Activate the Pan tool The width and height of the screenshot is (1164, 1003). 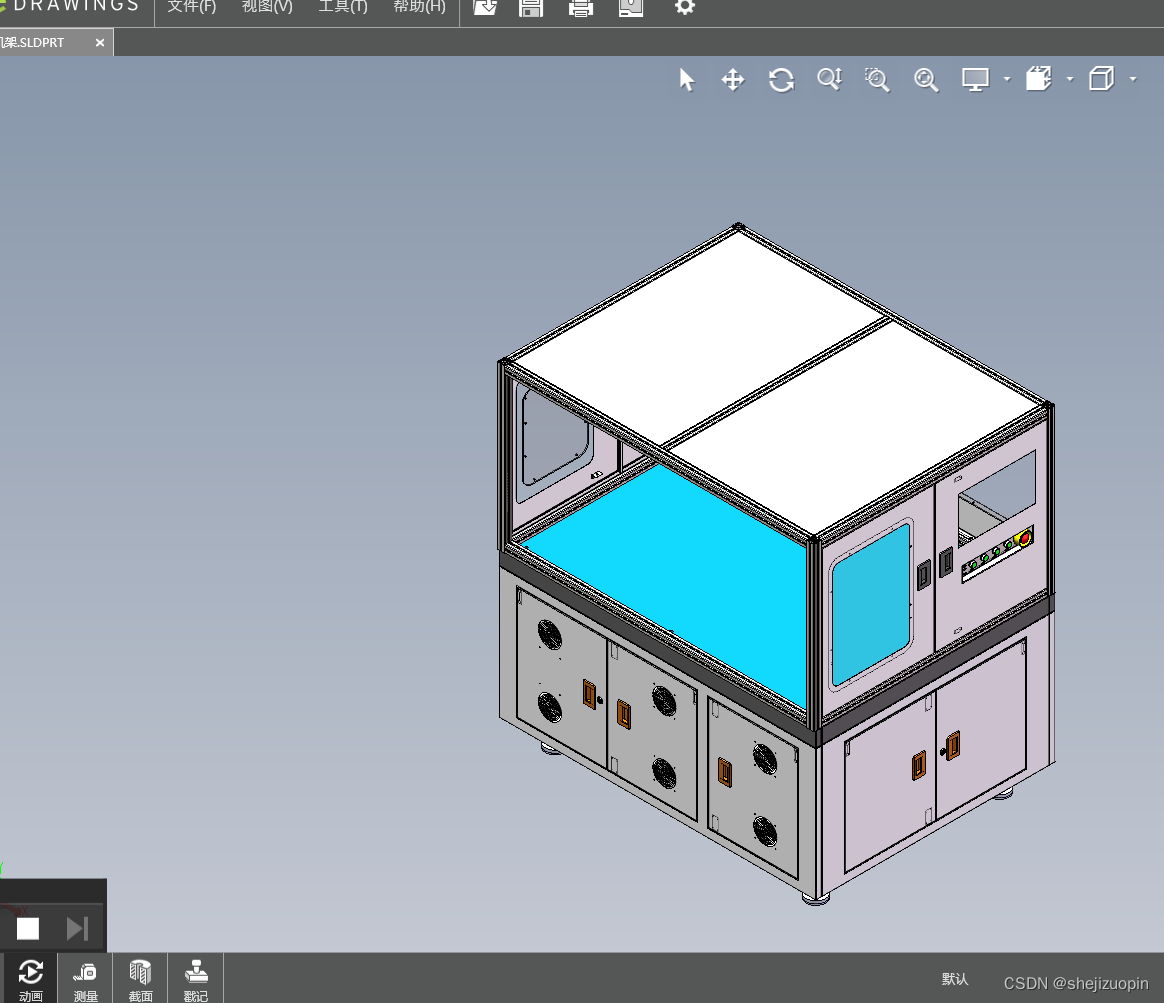click(x=733, y=79)
